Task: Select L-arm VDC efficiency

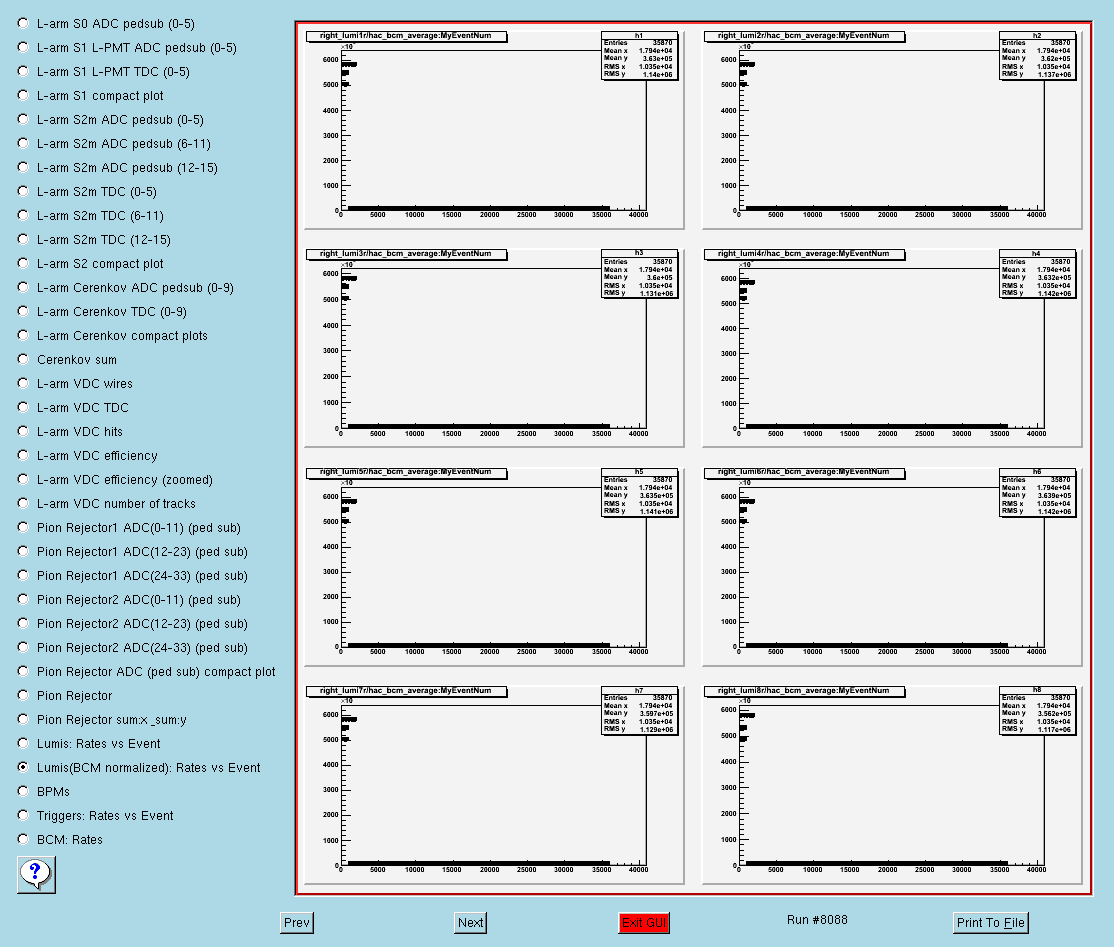Action: click(23, 455)
